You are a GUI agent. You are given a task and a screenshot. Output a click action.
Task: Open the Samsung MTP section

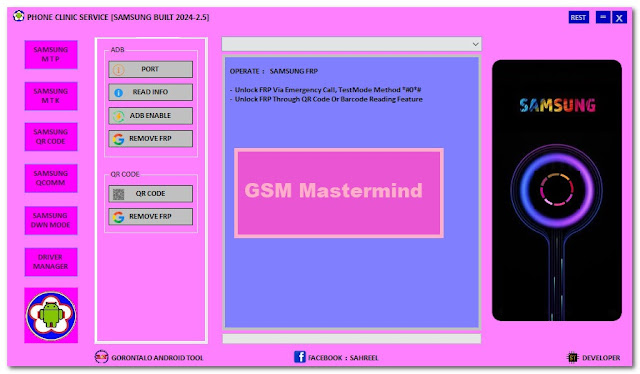(51, 54)
